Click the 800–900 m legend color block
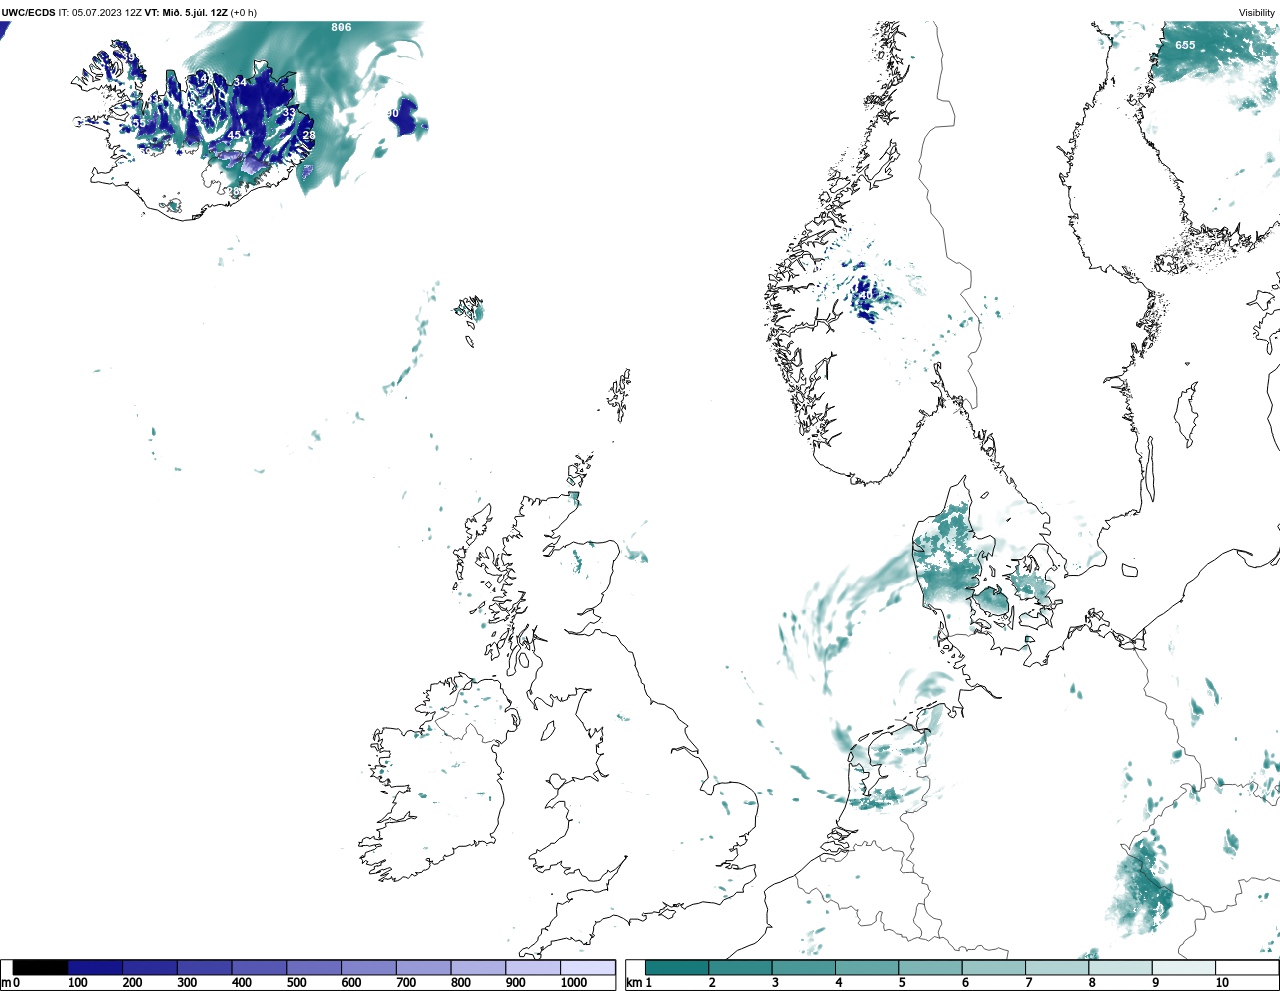1280x991 pixels. click(477, 967)
